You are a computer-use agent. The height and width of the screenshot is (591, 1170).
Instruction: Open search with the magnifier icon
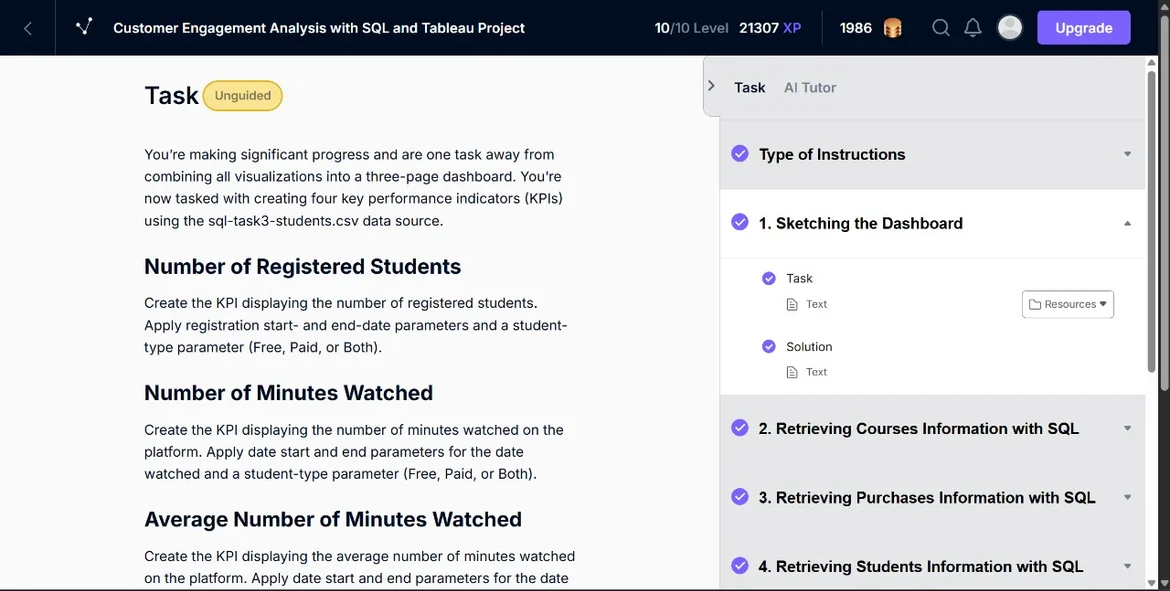[x=940, y=28]
